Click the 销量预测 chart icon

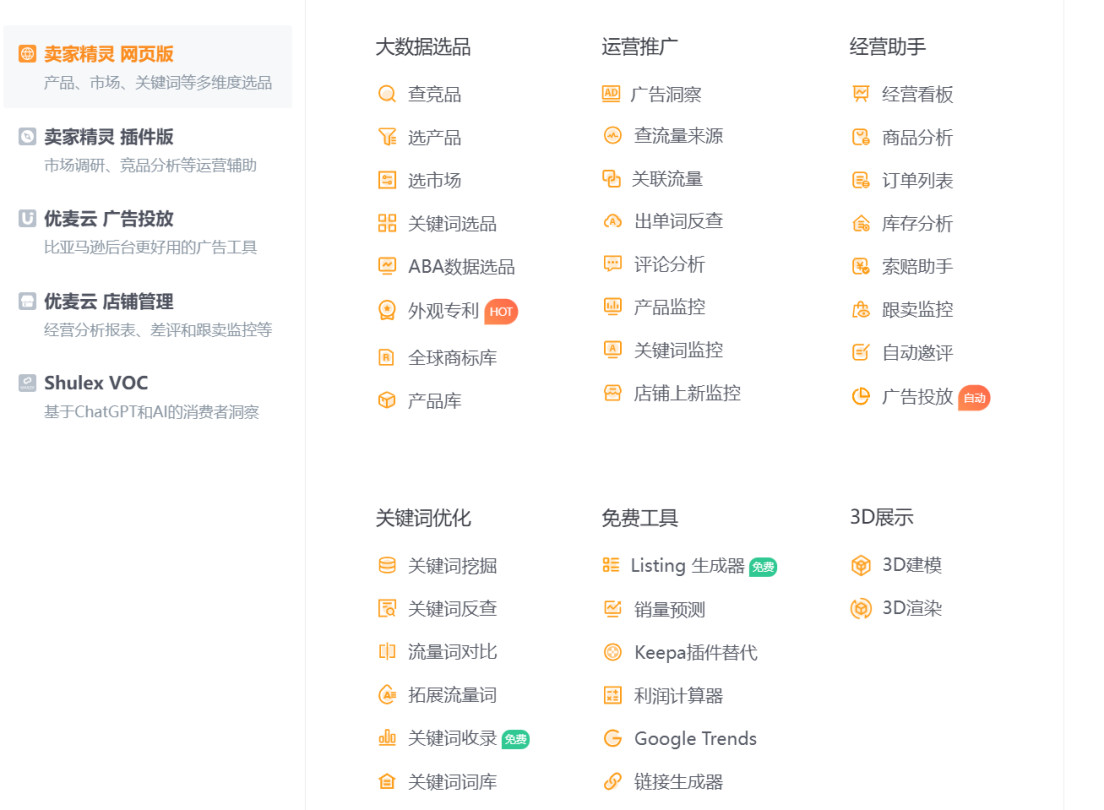click(613, 609)
